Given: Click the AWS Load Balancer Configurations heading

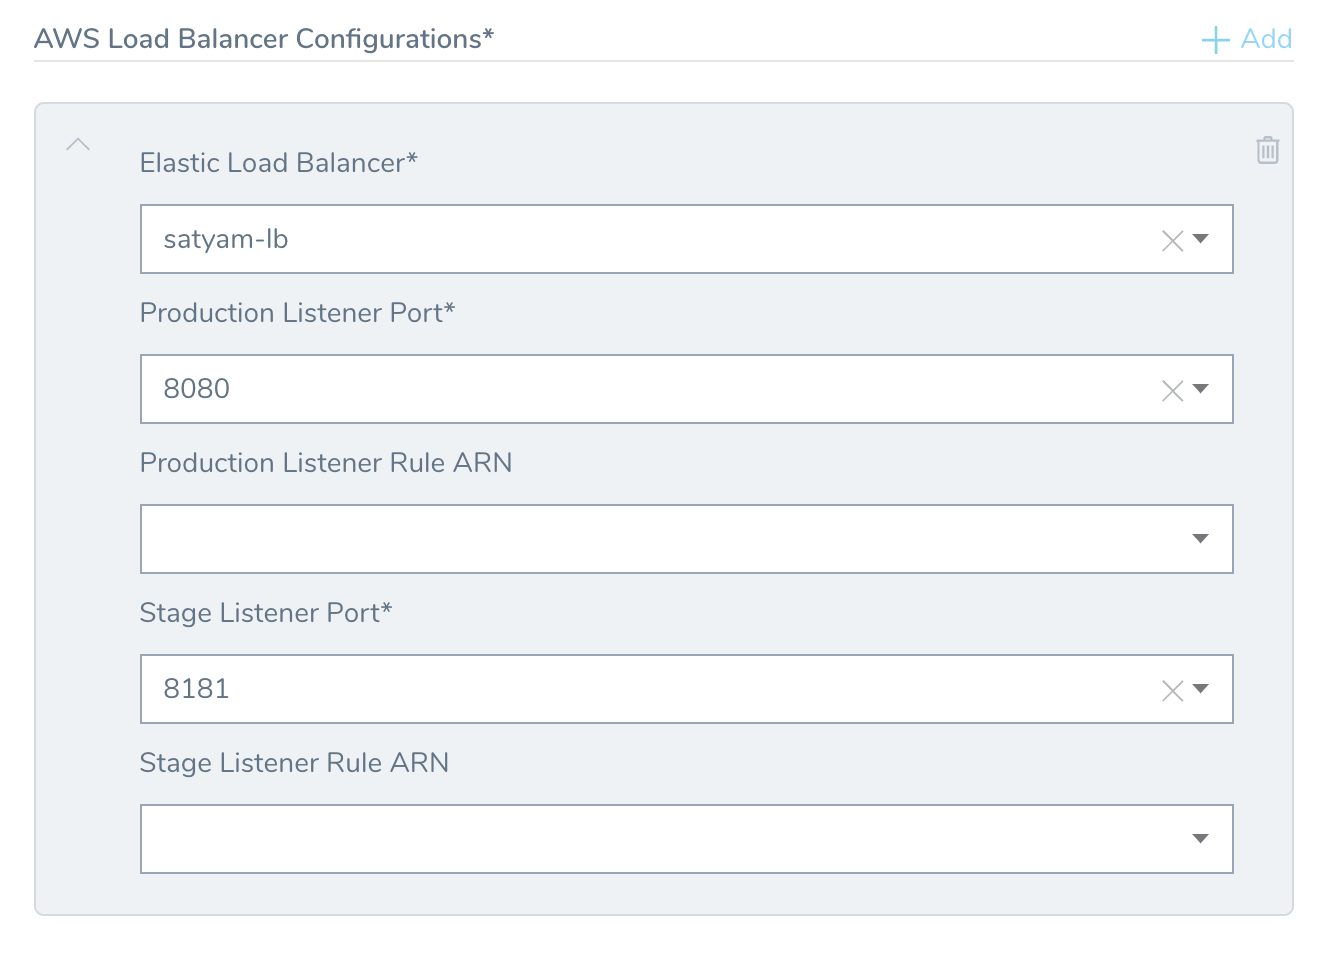Looking at the screenshot, I should pos(264,39).
